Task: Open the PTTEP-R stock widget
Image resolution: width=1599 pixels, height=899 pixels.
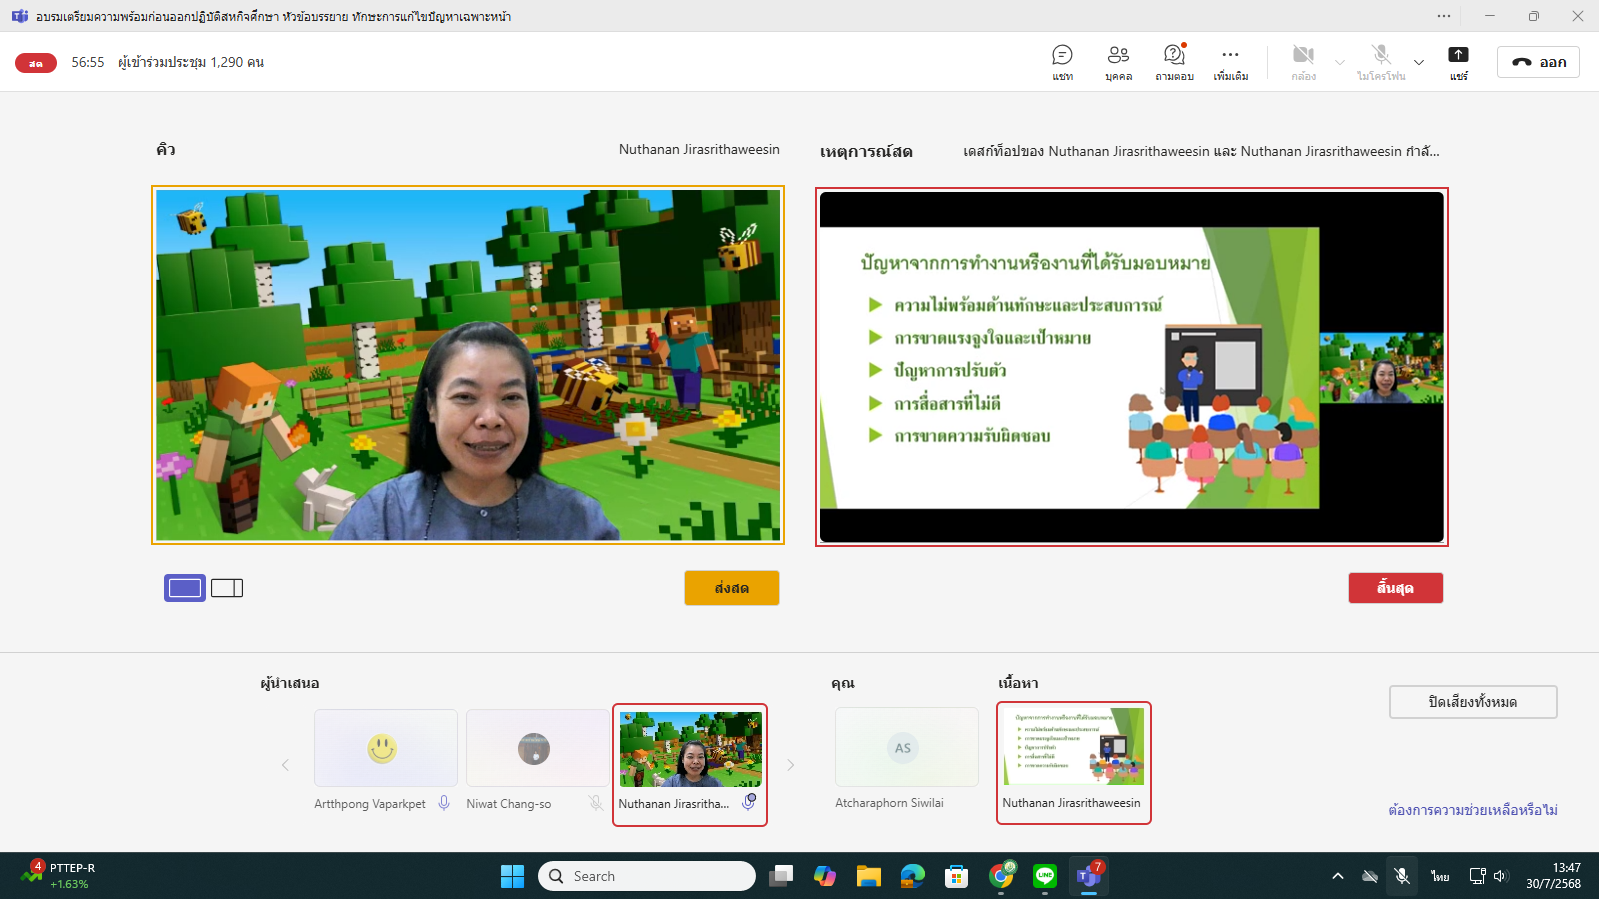Action: point(58,876)
